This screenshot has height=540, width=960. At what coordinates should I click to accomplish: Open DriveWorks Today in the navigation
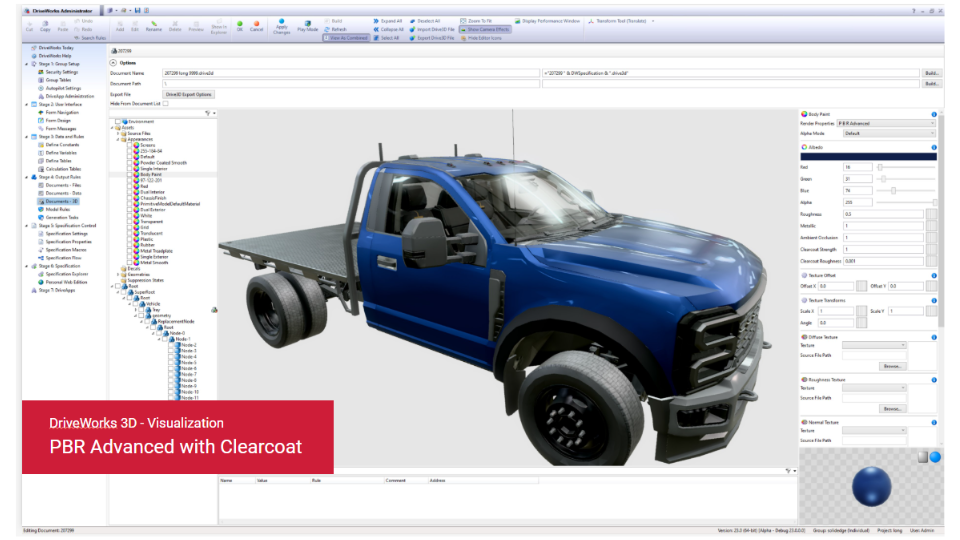(x=53, y=47)
